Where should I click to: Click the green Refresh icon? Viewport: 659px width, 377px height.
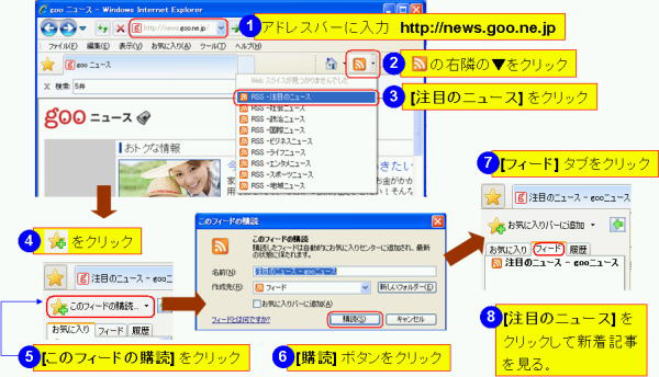[102, 29]
